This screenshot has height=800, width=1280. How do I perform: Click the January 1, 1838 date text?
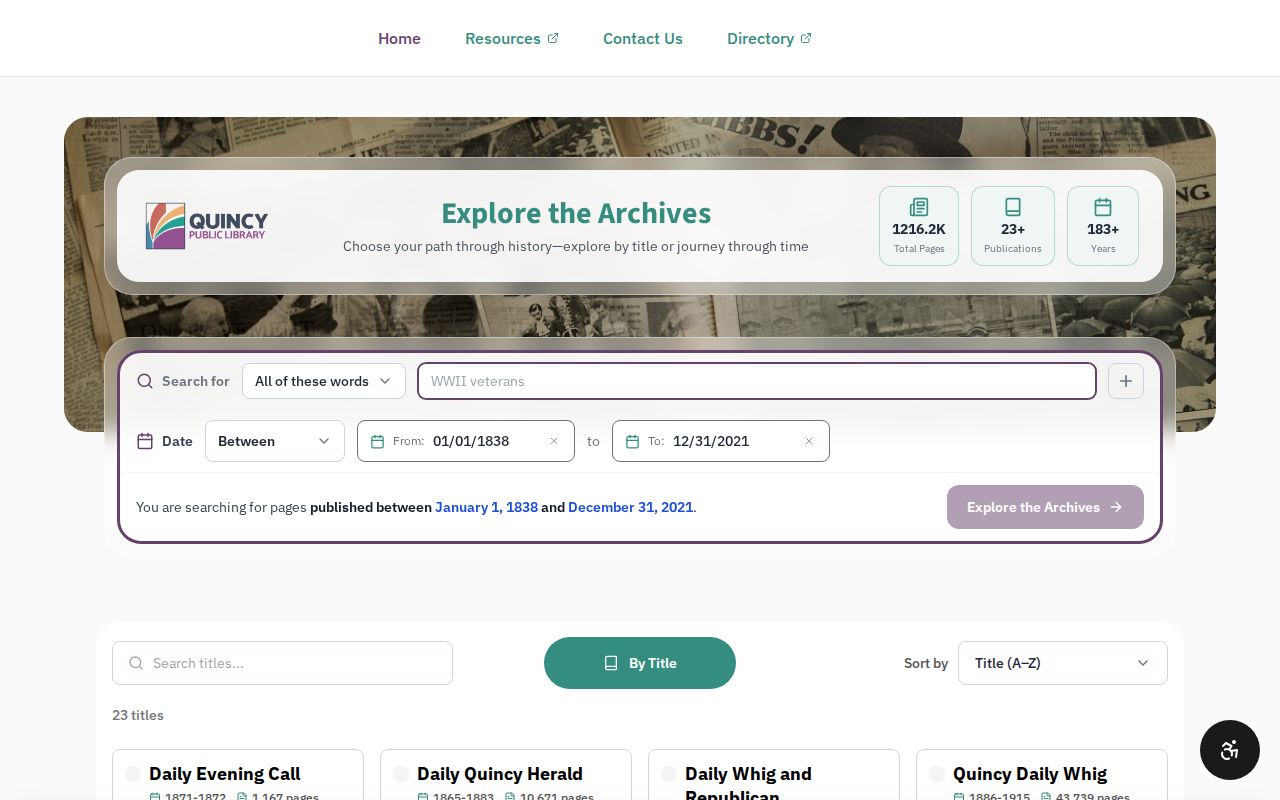click(x=486, y=507)
